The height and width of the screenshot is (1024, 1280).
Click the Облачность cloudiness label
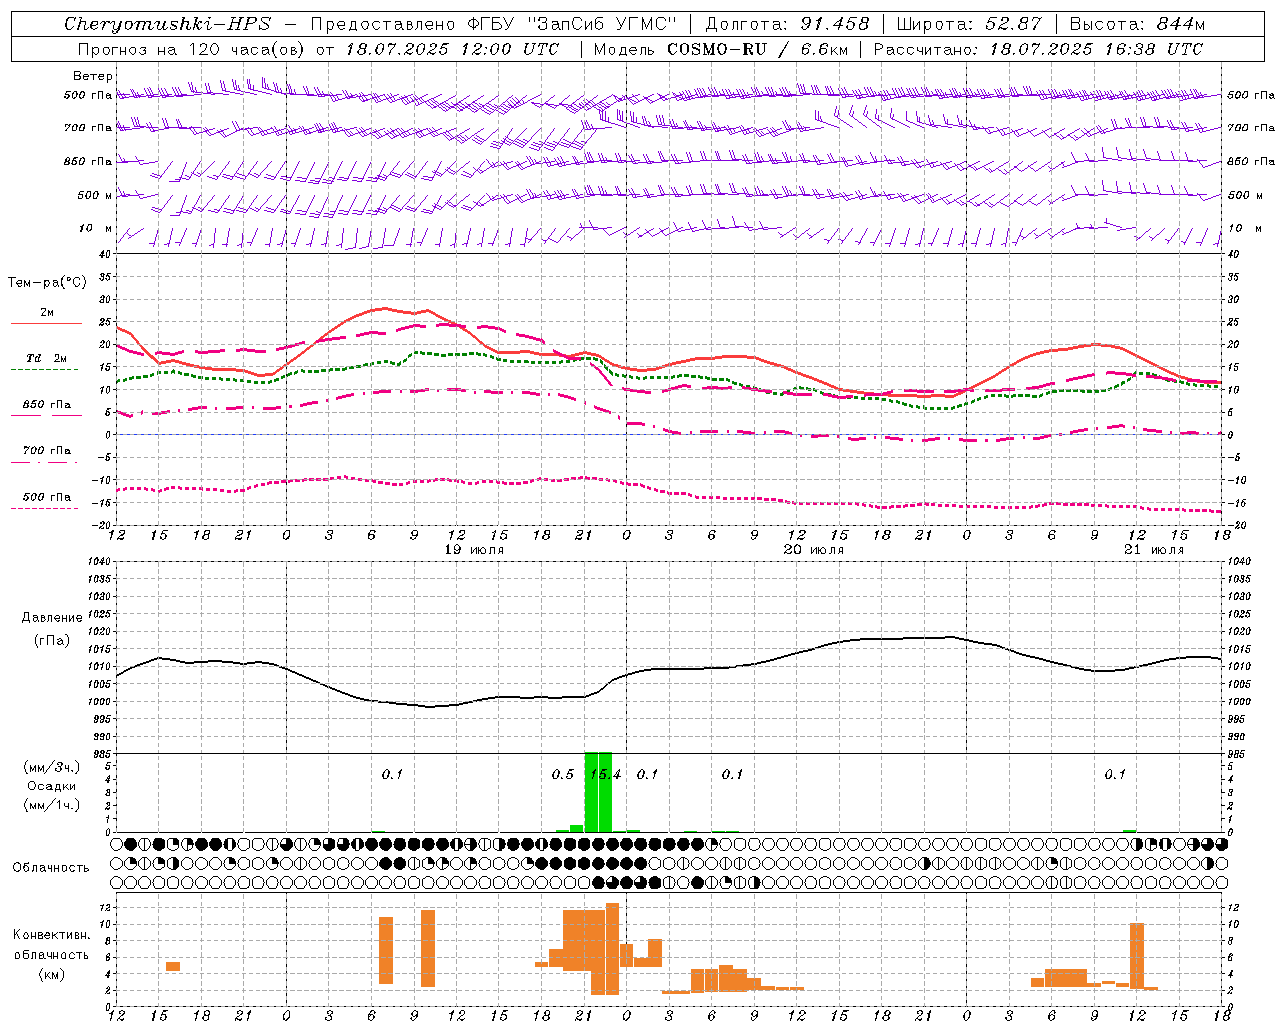pyautogui.click(x=51, y=868)
